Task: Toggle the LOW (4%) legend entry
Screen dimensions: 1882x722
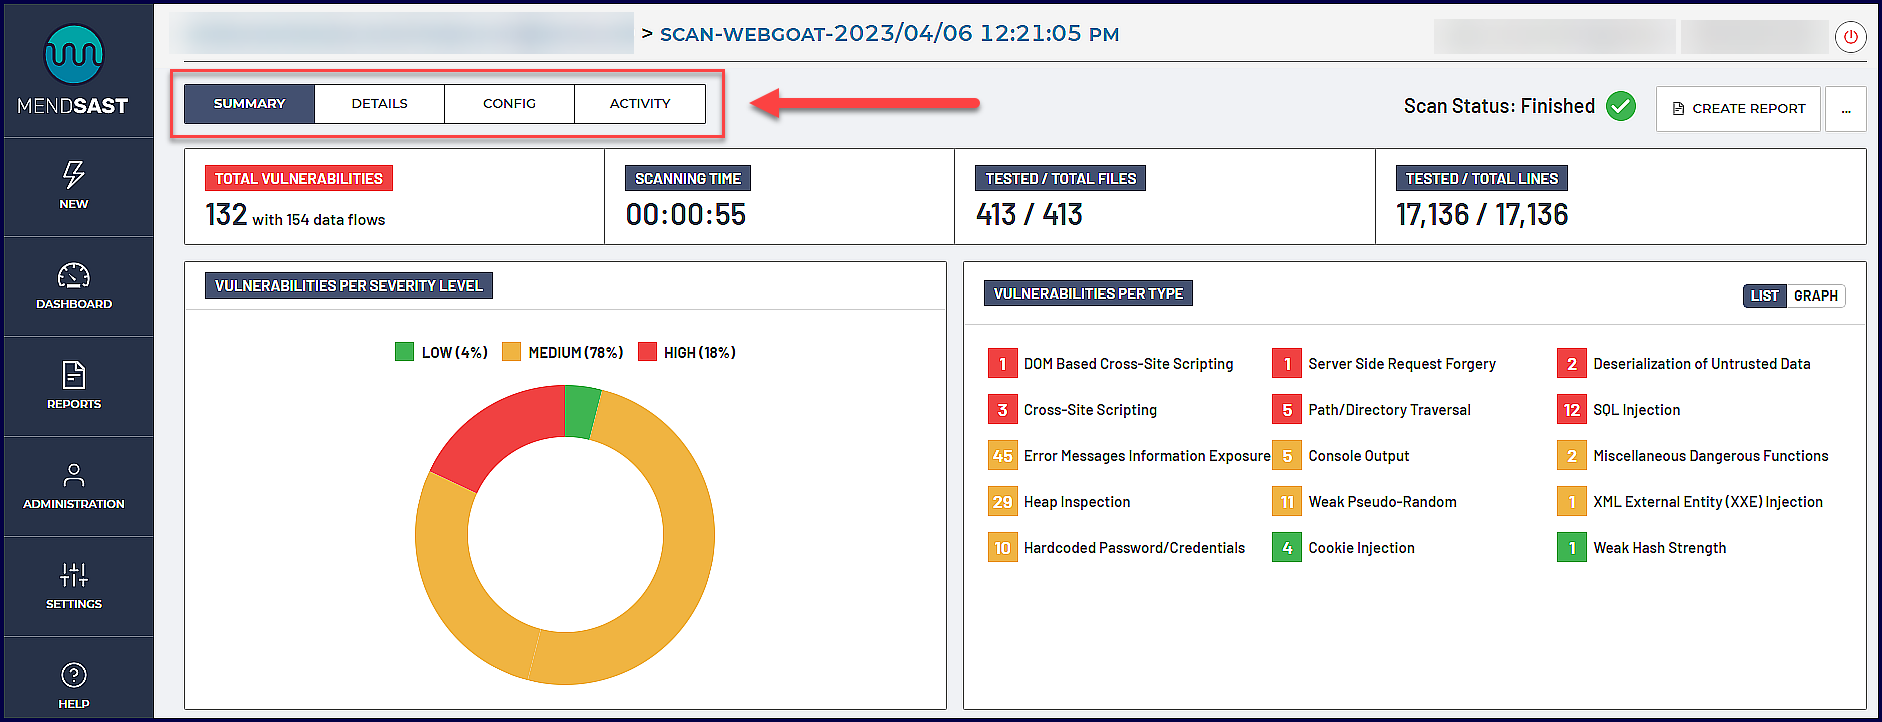Action: click(441, 352)
